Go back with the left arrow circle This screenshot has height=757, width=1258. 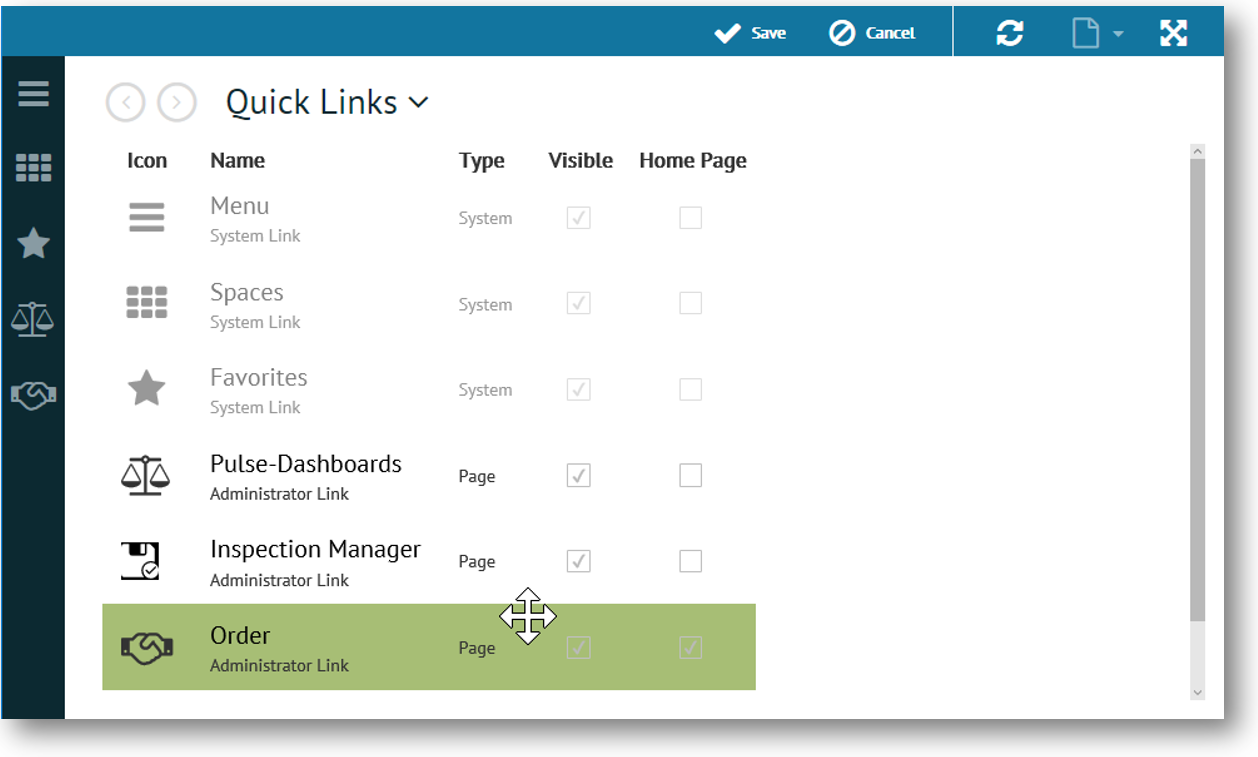[x=126, y=102]
